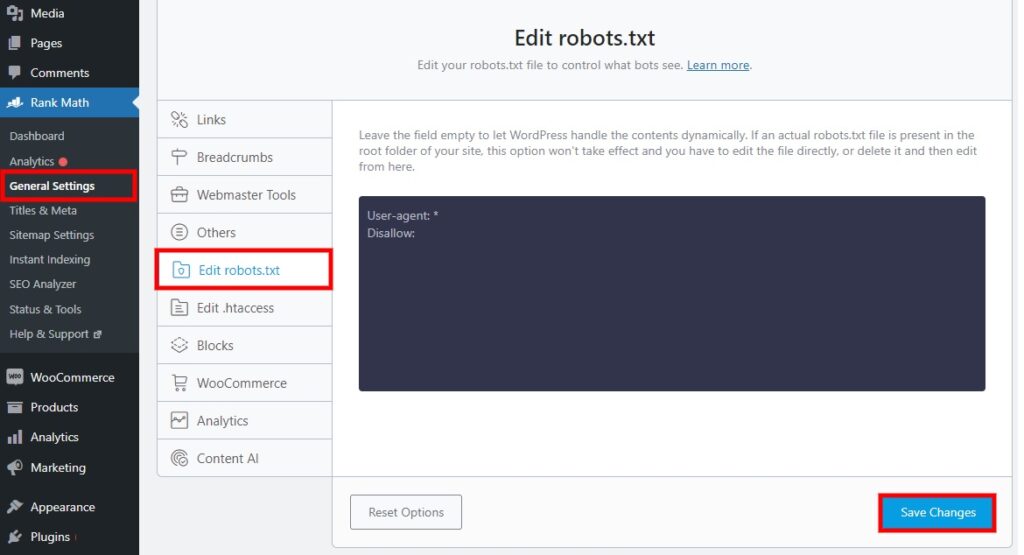Click the red notification dot next to Analytics
1024x555 pixels.
(x=63, y=161)
